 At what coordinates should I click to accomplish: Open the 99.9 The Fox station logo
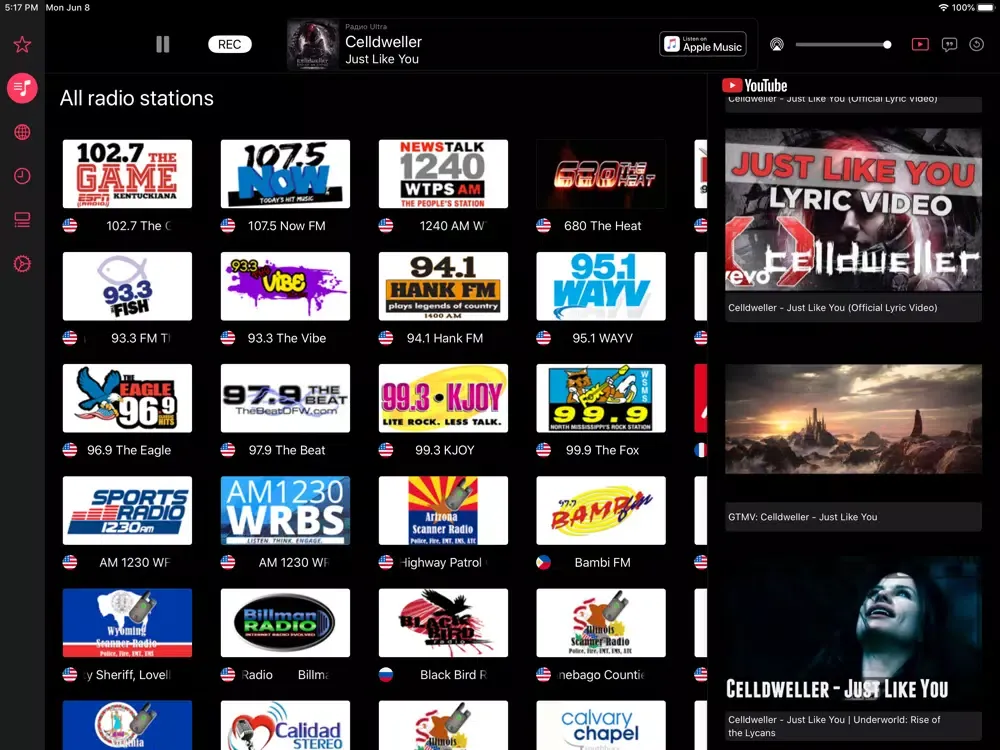click(601, 398)
